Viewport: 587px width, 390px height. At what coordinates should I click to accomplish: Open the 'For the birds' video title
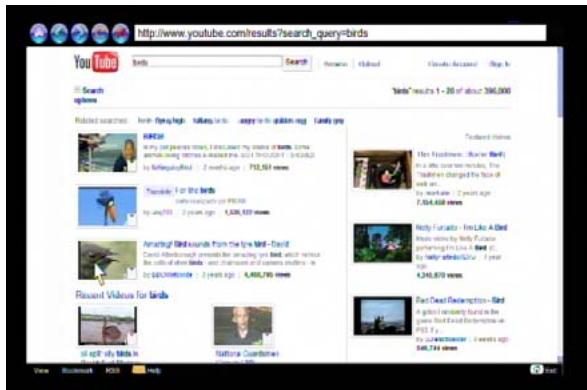tap(195, 191)
